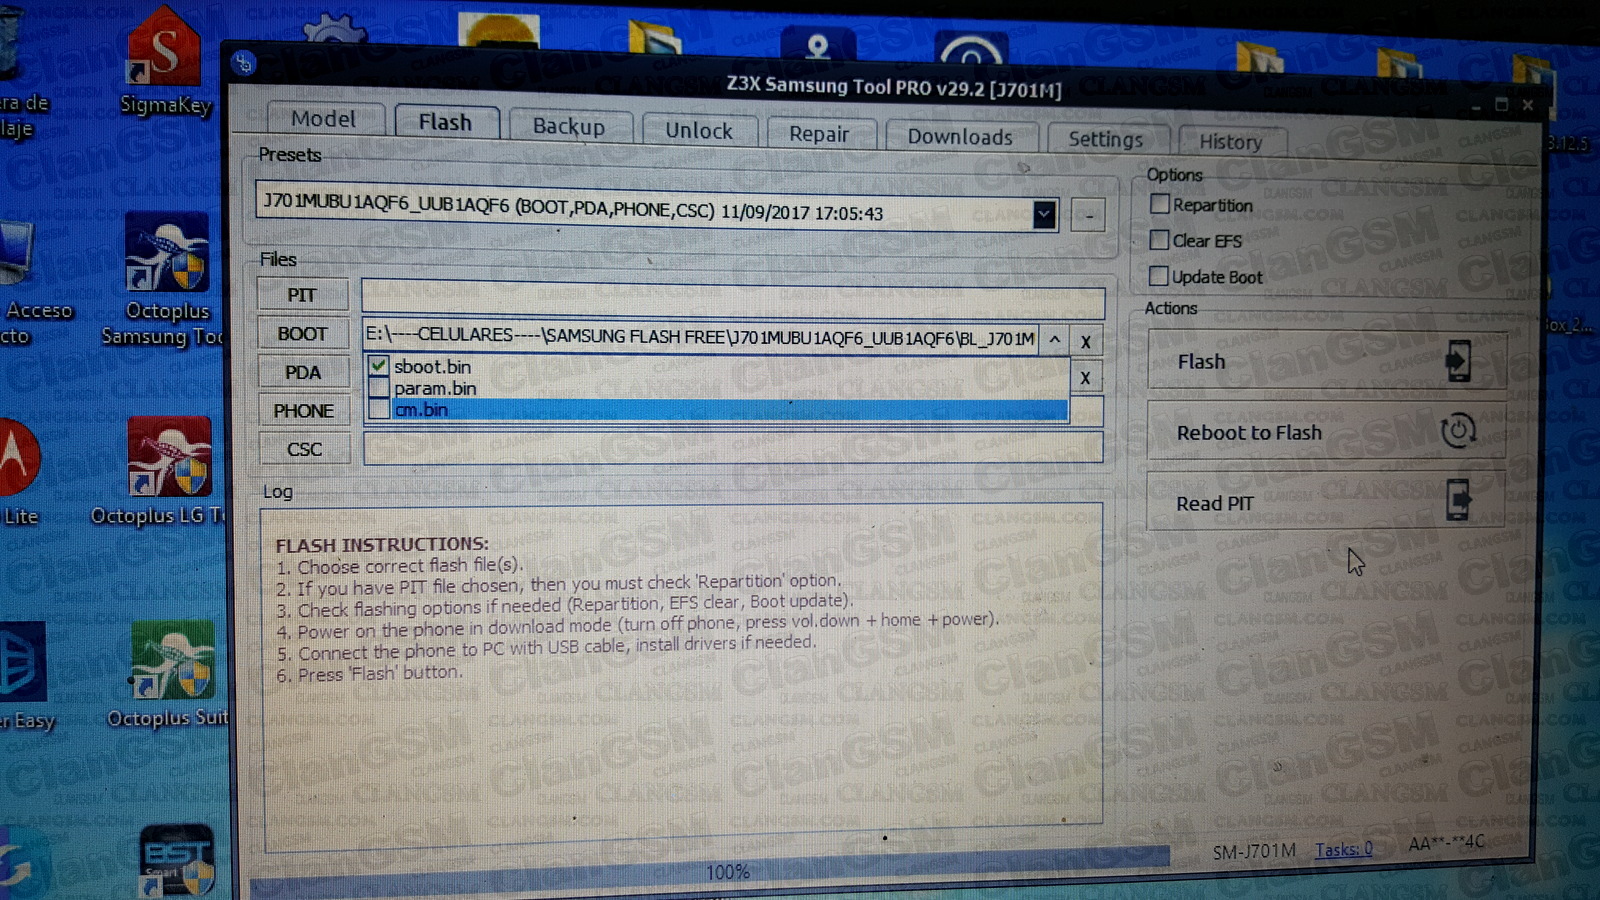Image resolution: width=1600 pixels, height=900 pixels.
Task: Select the cm.bin highlighted row
Action: click(x=730, y=409)
